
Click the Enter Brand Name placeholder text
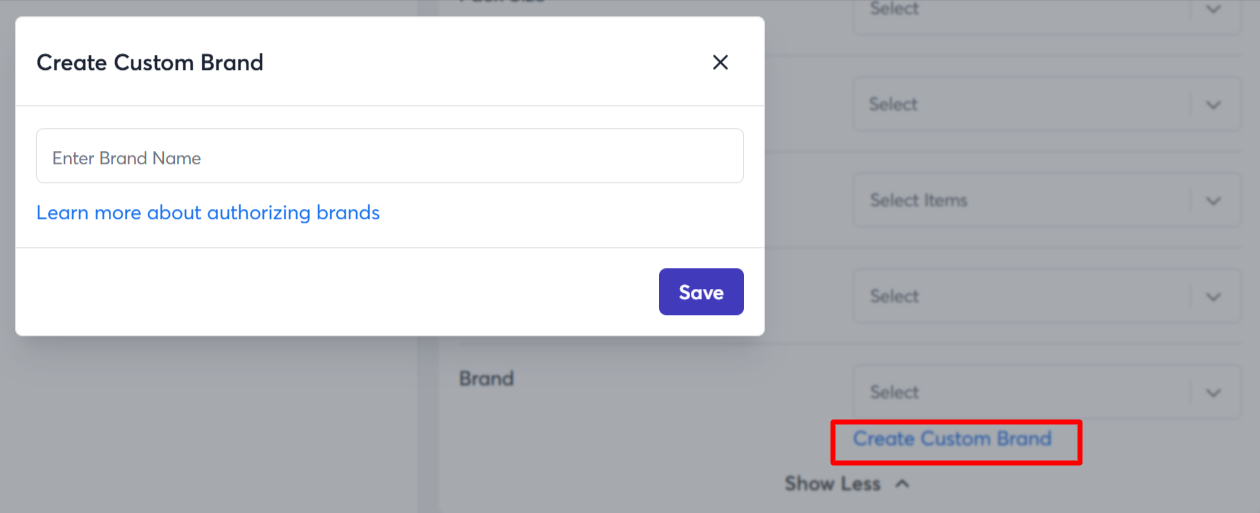click(126, 158)
